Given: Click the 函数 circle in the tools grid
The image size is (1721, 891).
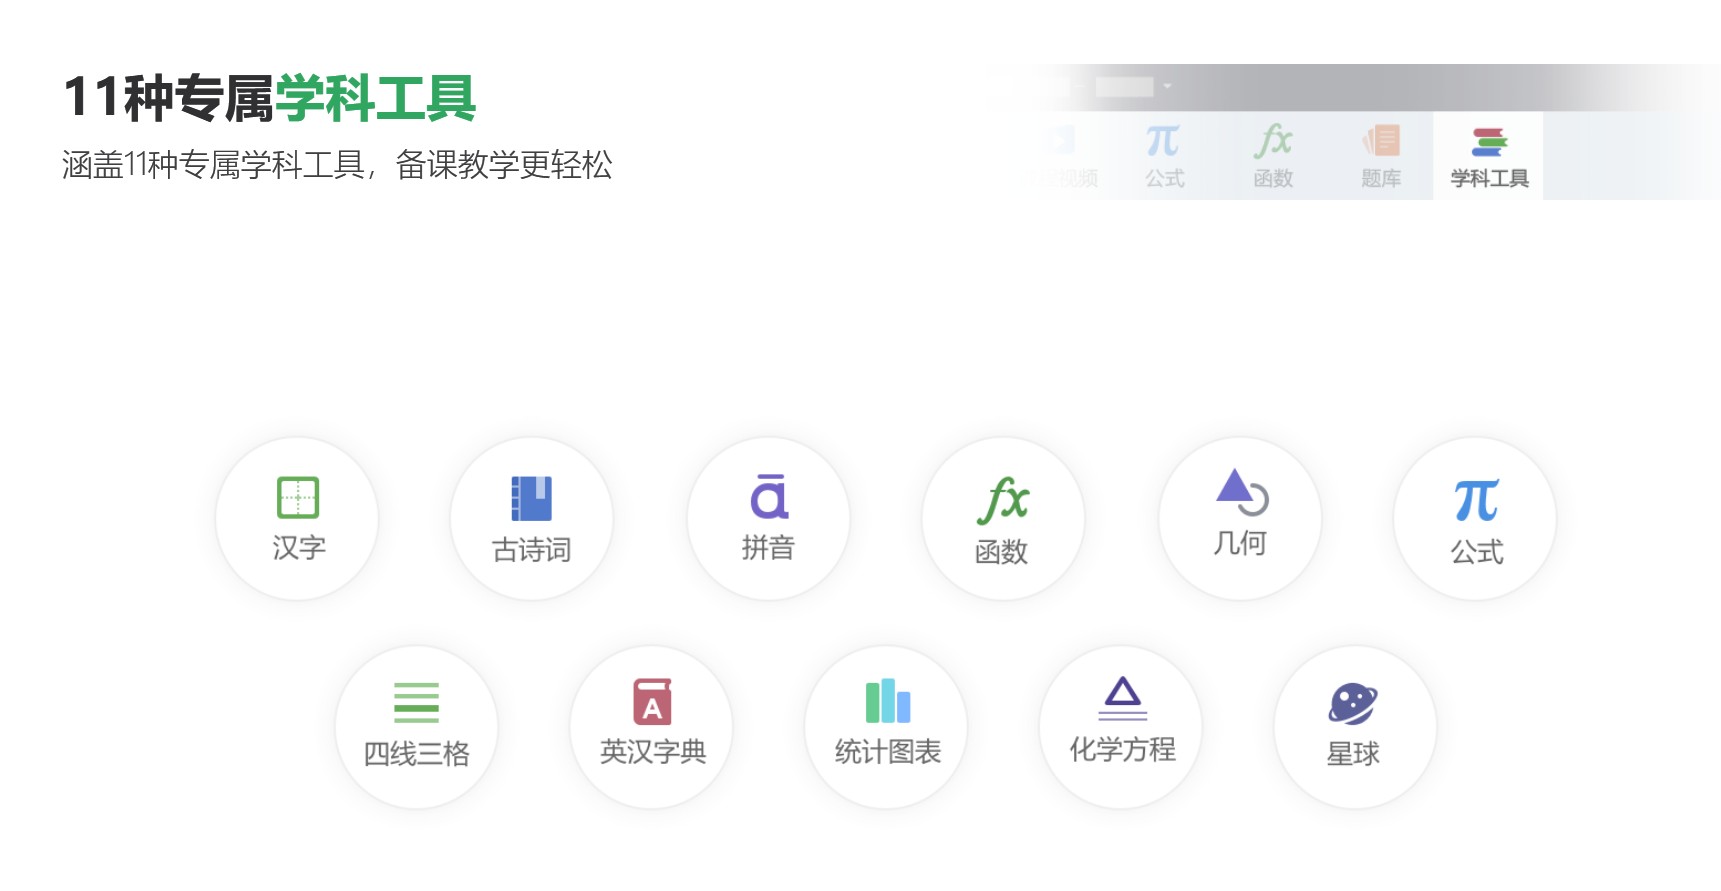Looking at the screenshot, I should point(1003,518).
